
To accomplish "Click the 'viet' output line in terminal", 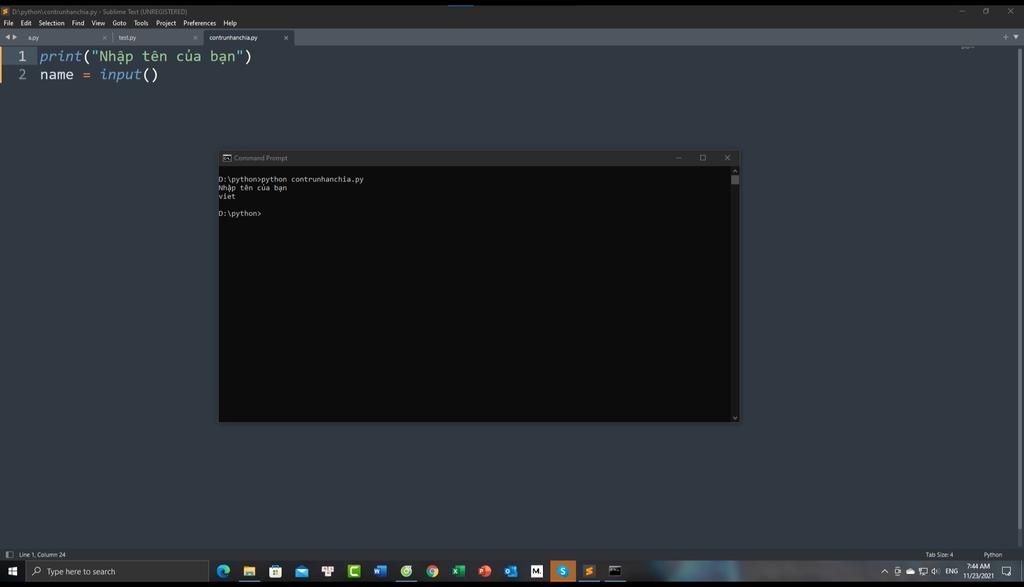I will pyautogui.click(x=227, y=196).
